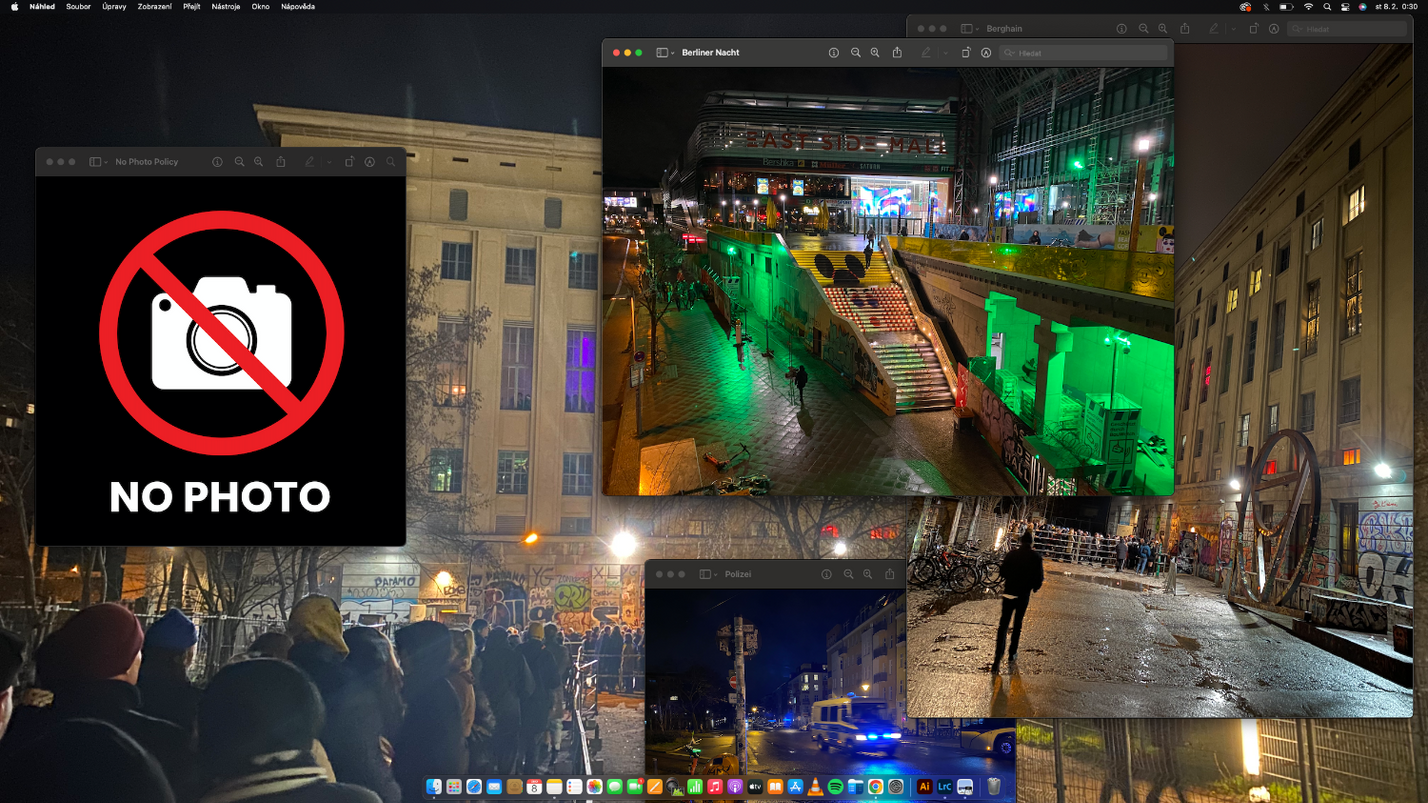Image resolution: width=1428 pixels, height=803 pixels.
Task: Zoom in on No Photo Policy image
Action: (259, 162)
